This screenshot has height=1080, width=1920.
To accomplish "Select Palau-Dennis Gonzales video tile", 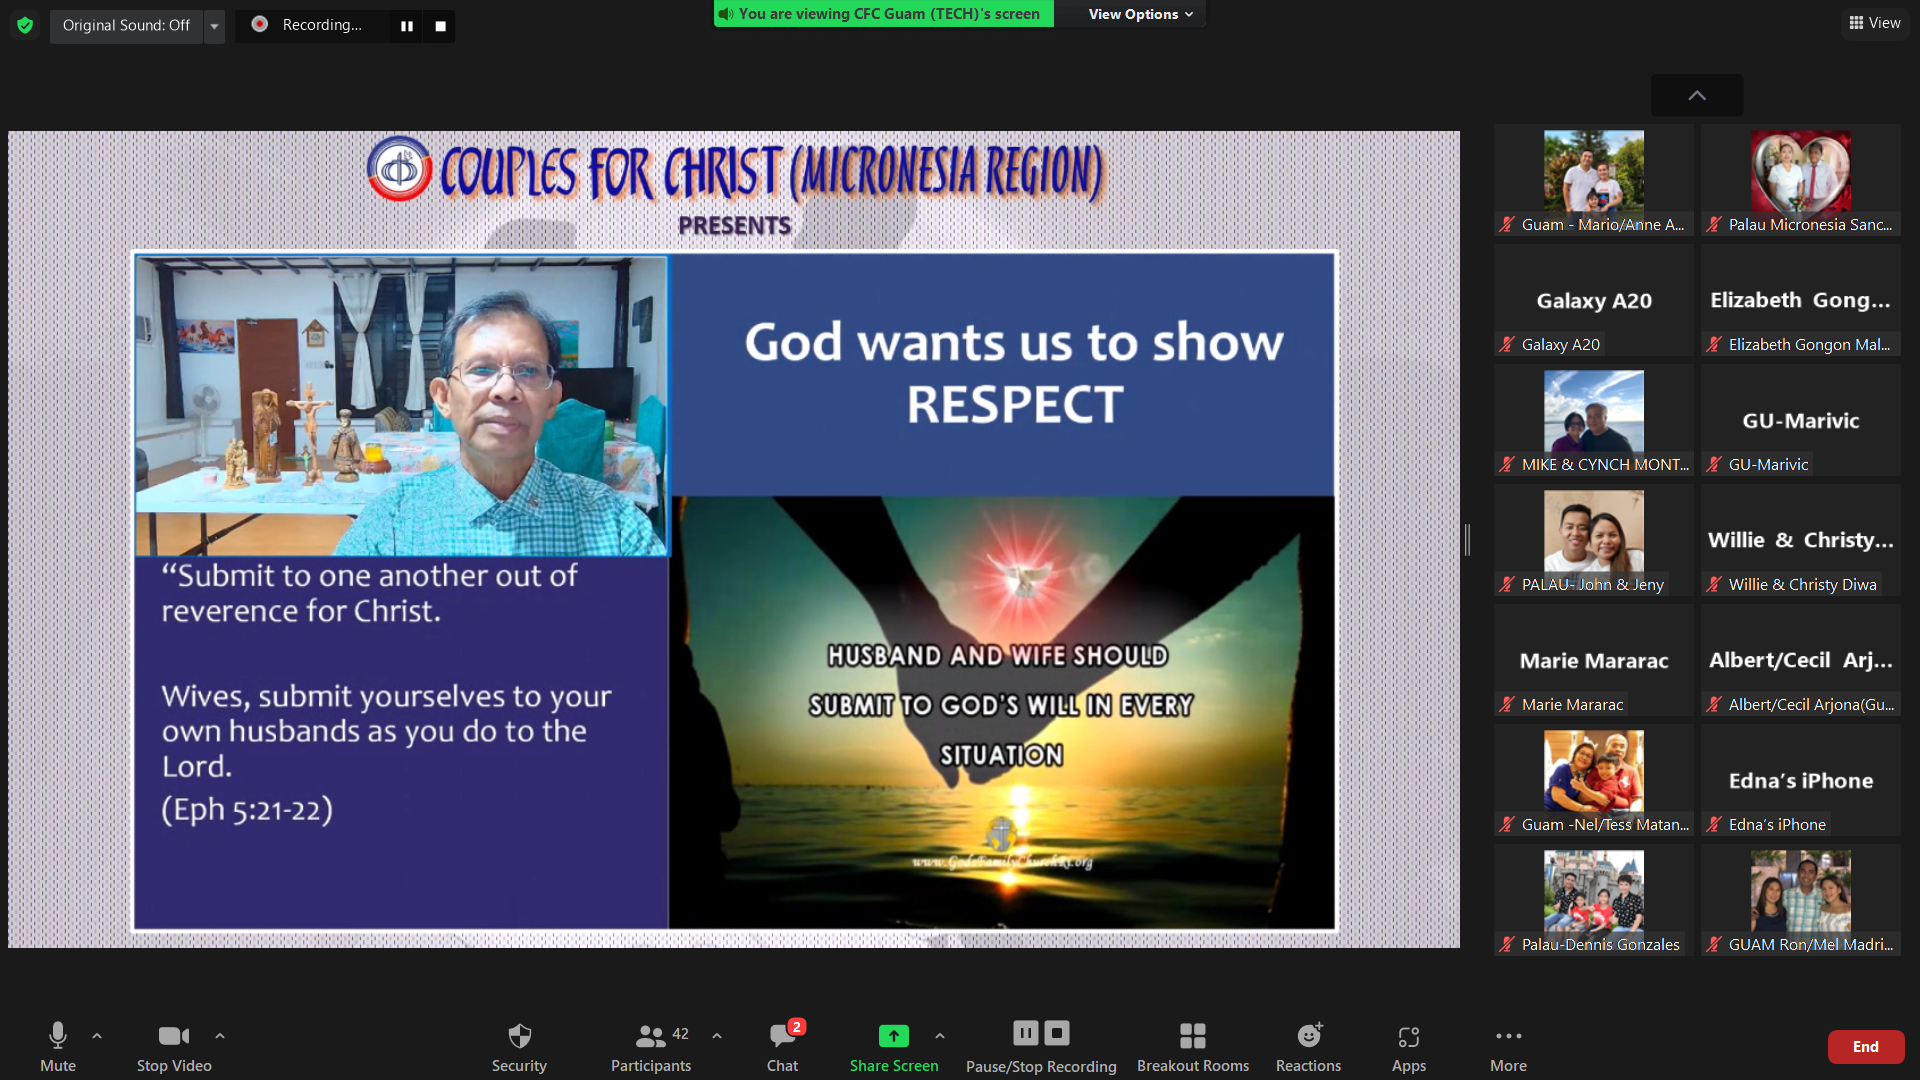I will pyautogui.click(x=1594, y=900).
